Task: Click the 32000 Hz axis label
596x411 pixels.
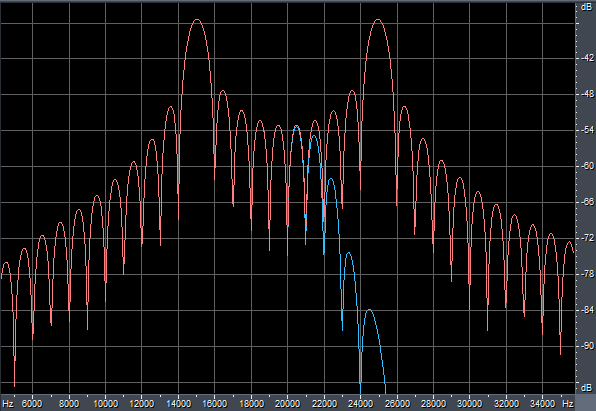Action: pos(506,403)
